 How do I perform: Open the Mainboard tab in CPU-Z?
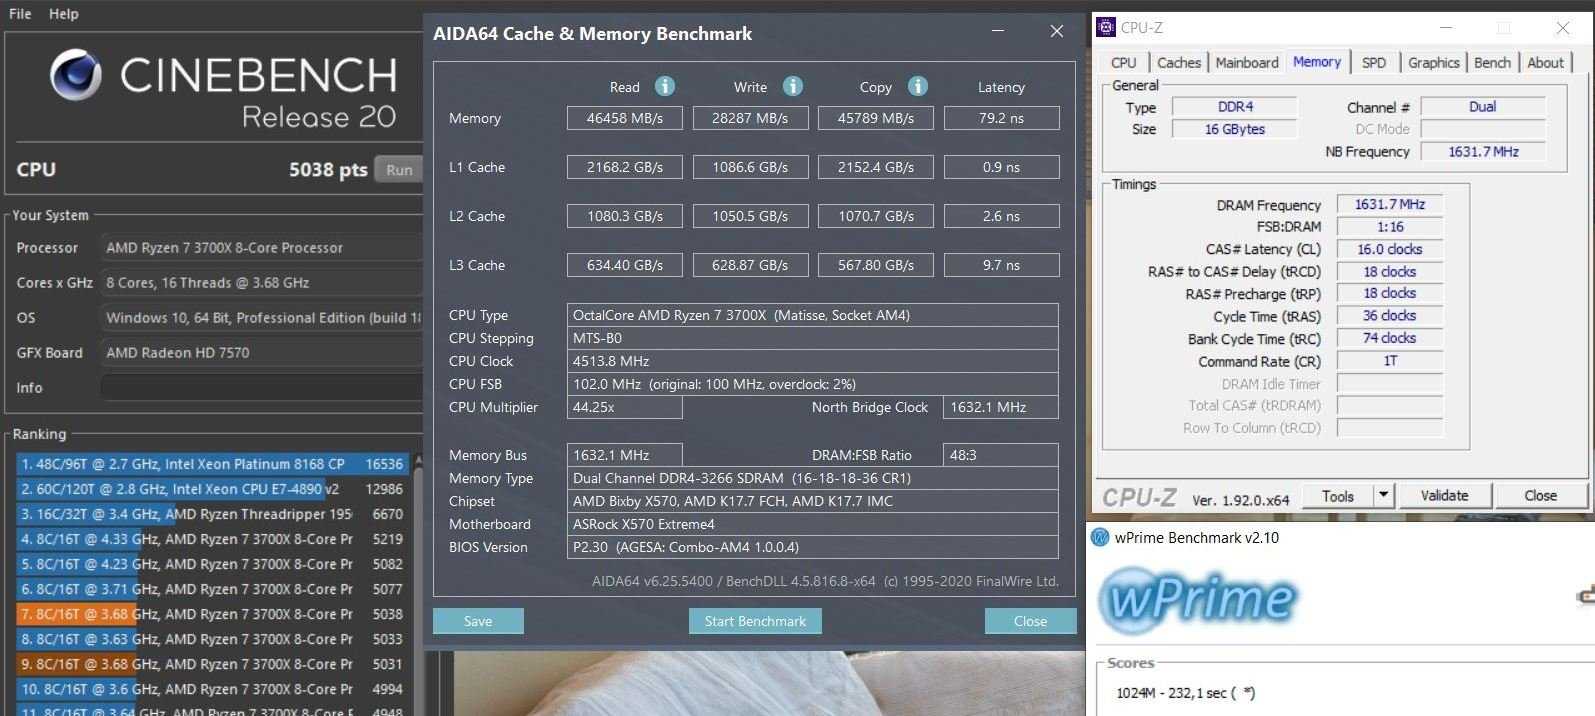[x=1246, y=62]
